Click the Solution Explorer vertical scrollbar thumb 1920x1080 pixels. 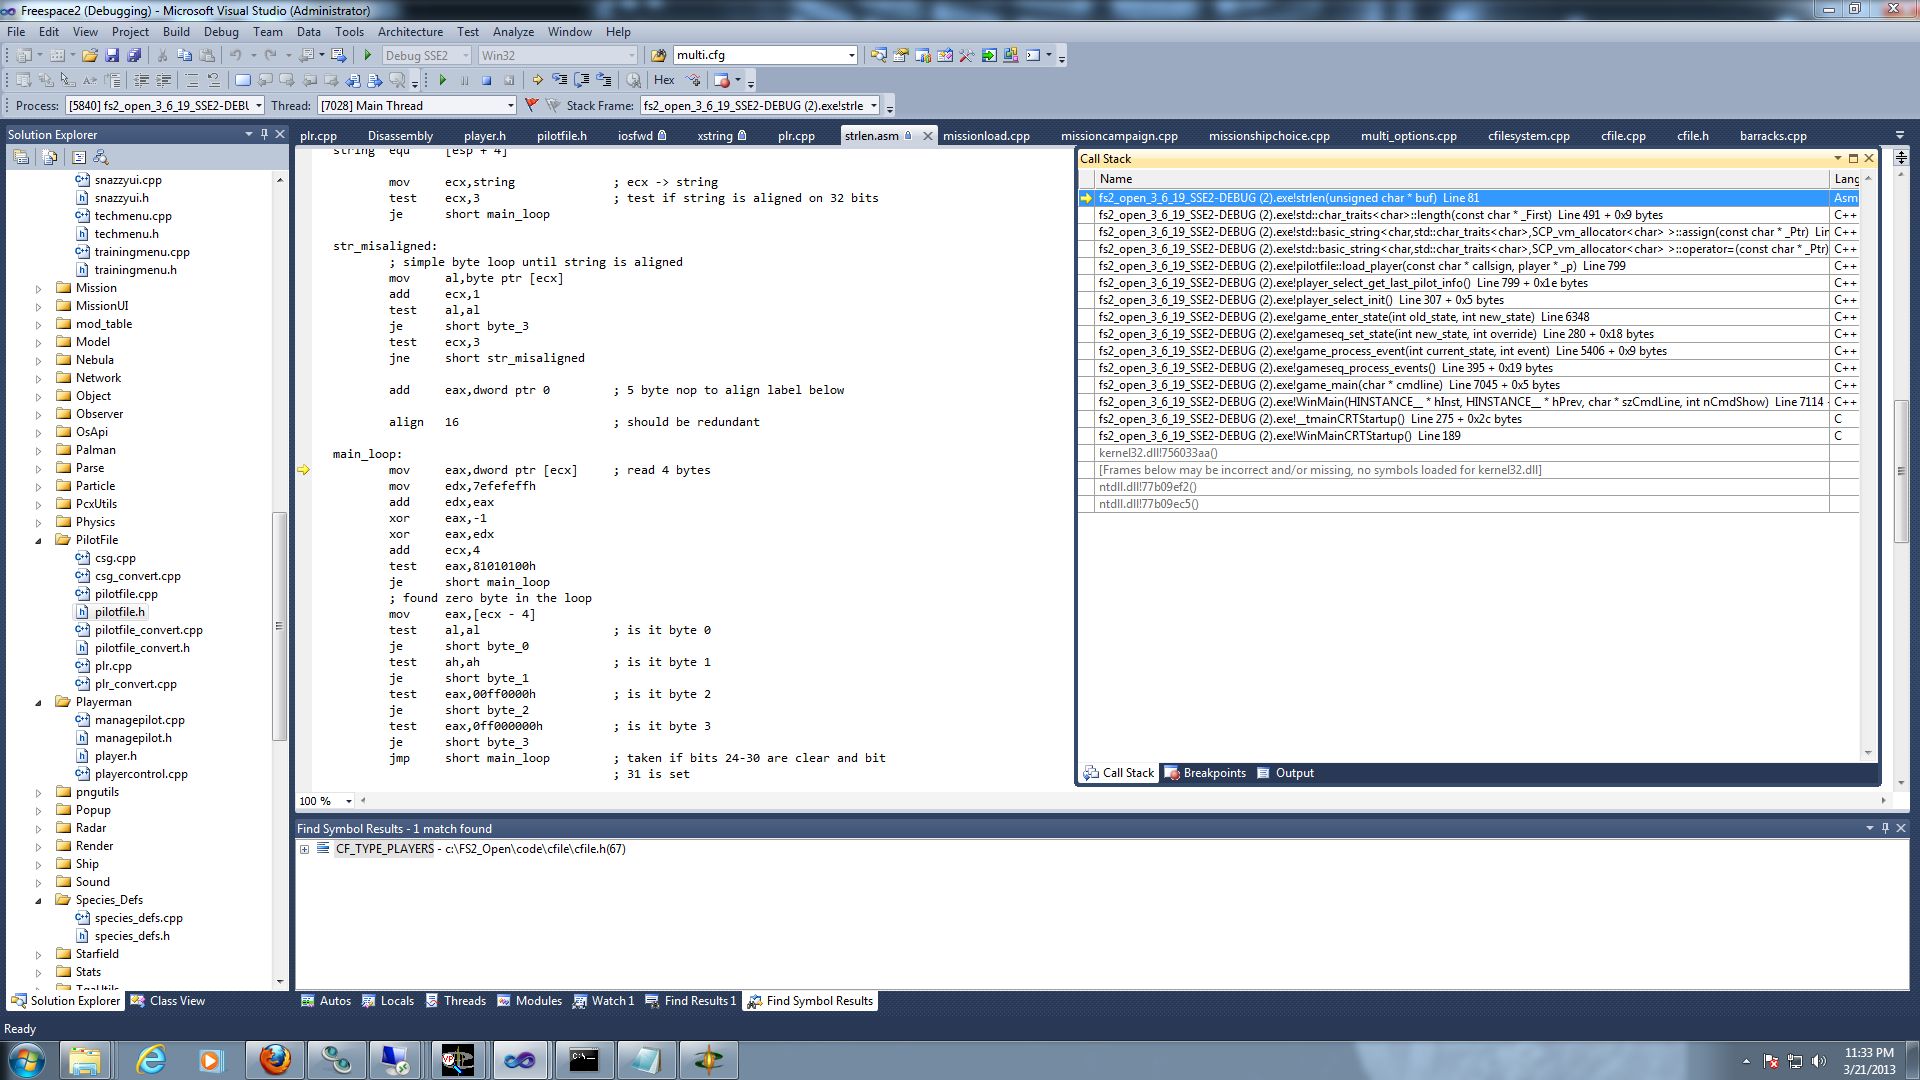(280, 625)
